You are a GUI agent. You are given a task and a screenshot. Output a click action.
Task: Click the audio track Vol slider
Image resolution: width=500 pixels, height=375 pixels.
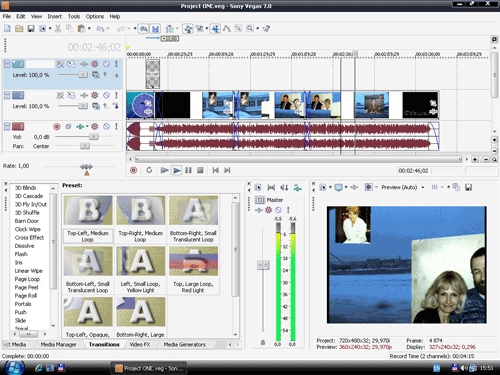tap(94, 137)
